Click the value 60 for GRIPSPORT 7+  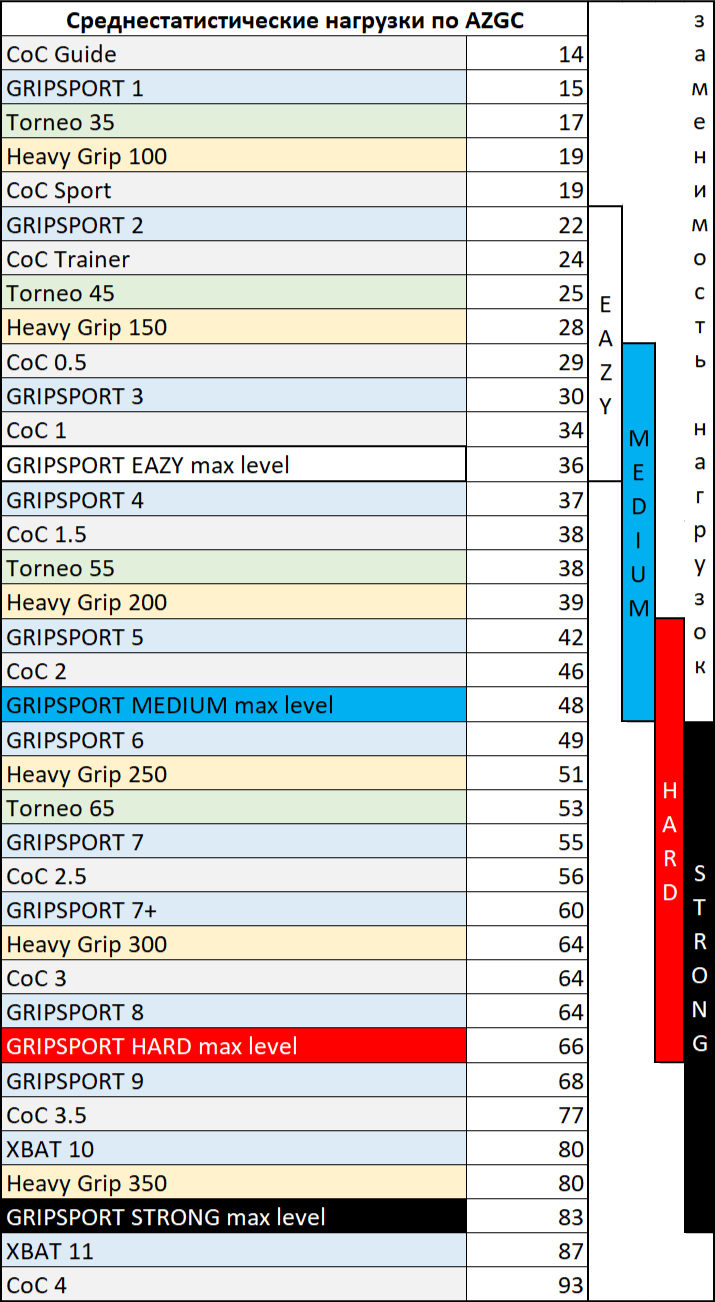[x=527, y=910]
